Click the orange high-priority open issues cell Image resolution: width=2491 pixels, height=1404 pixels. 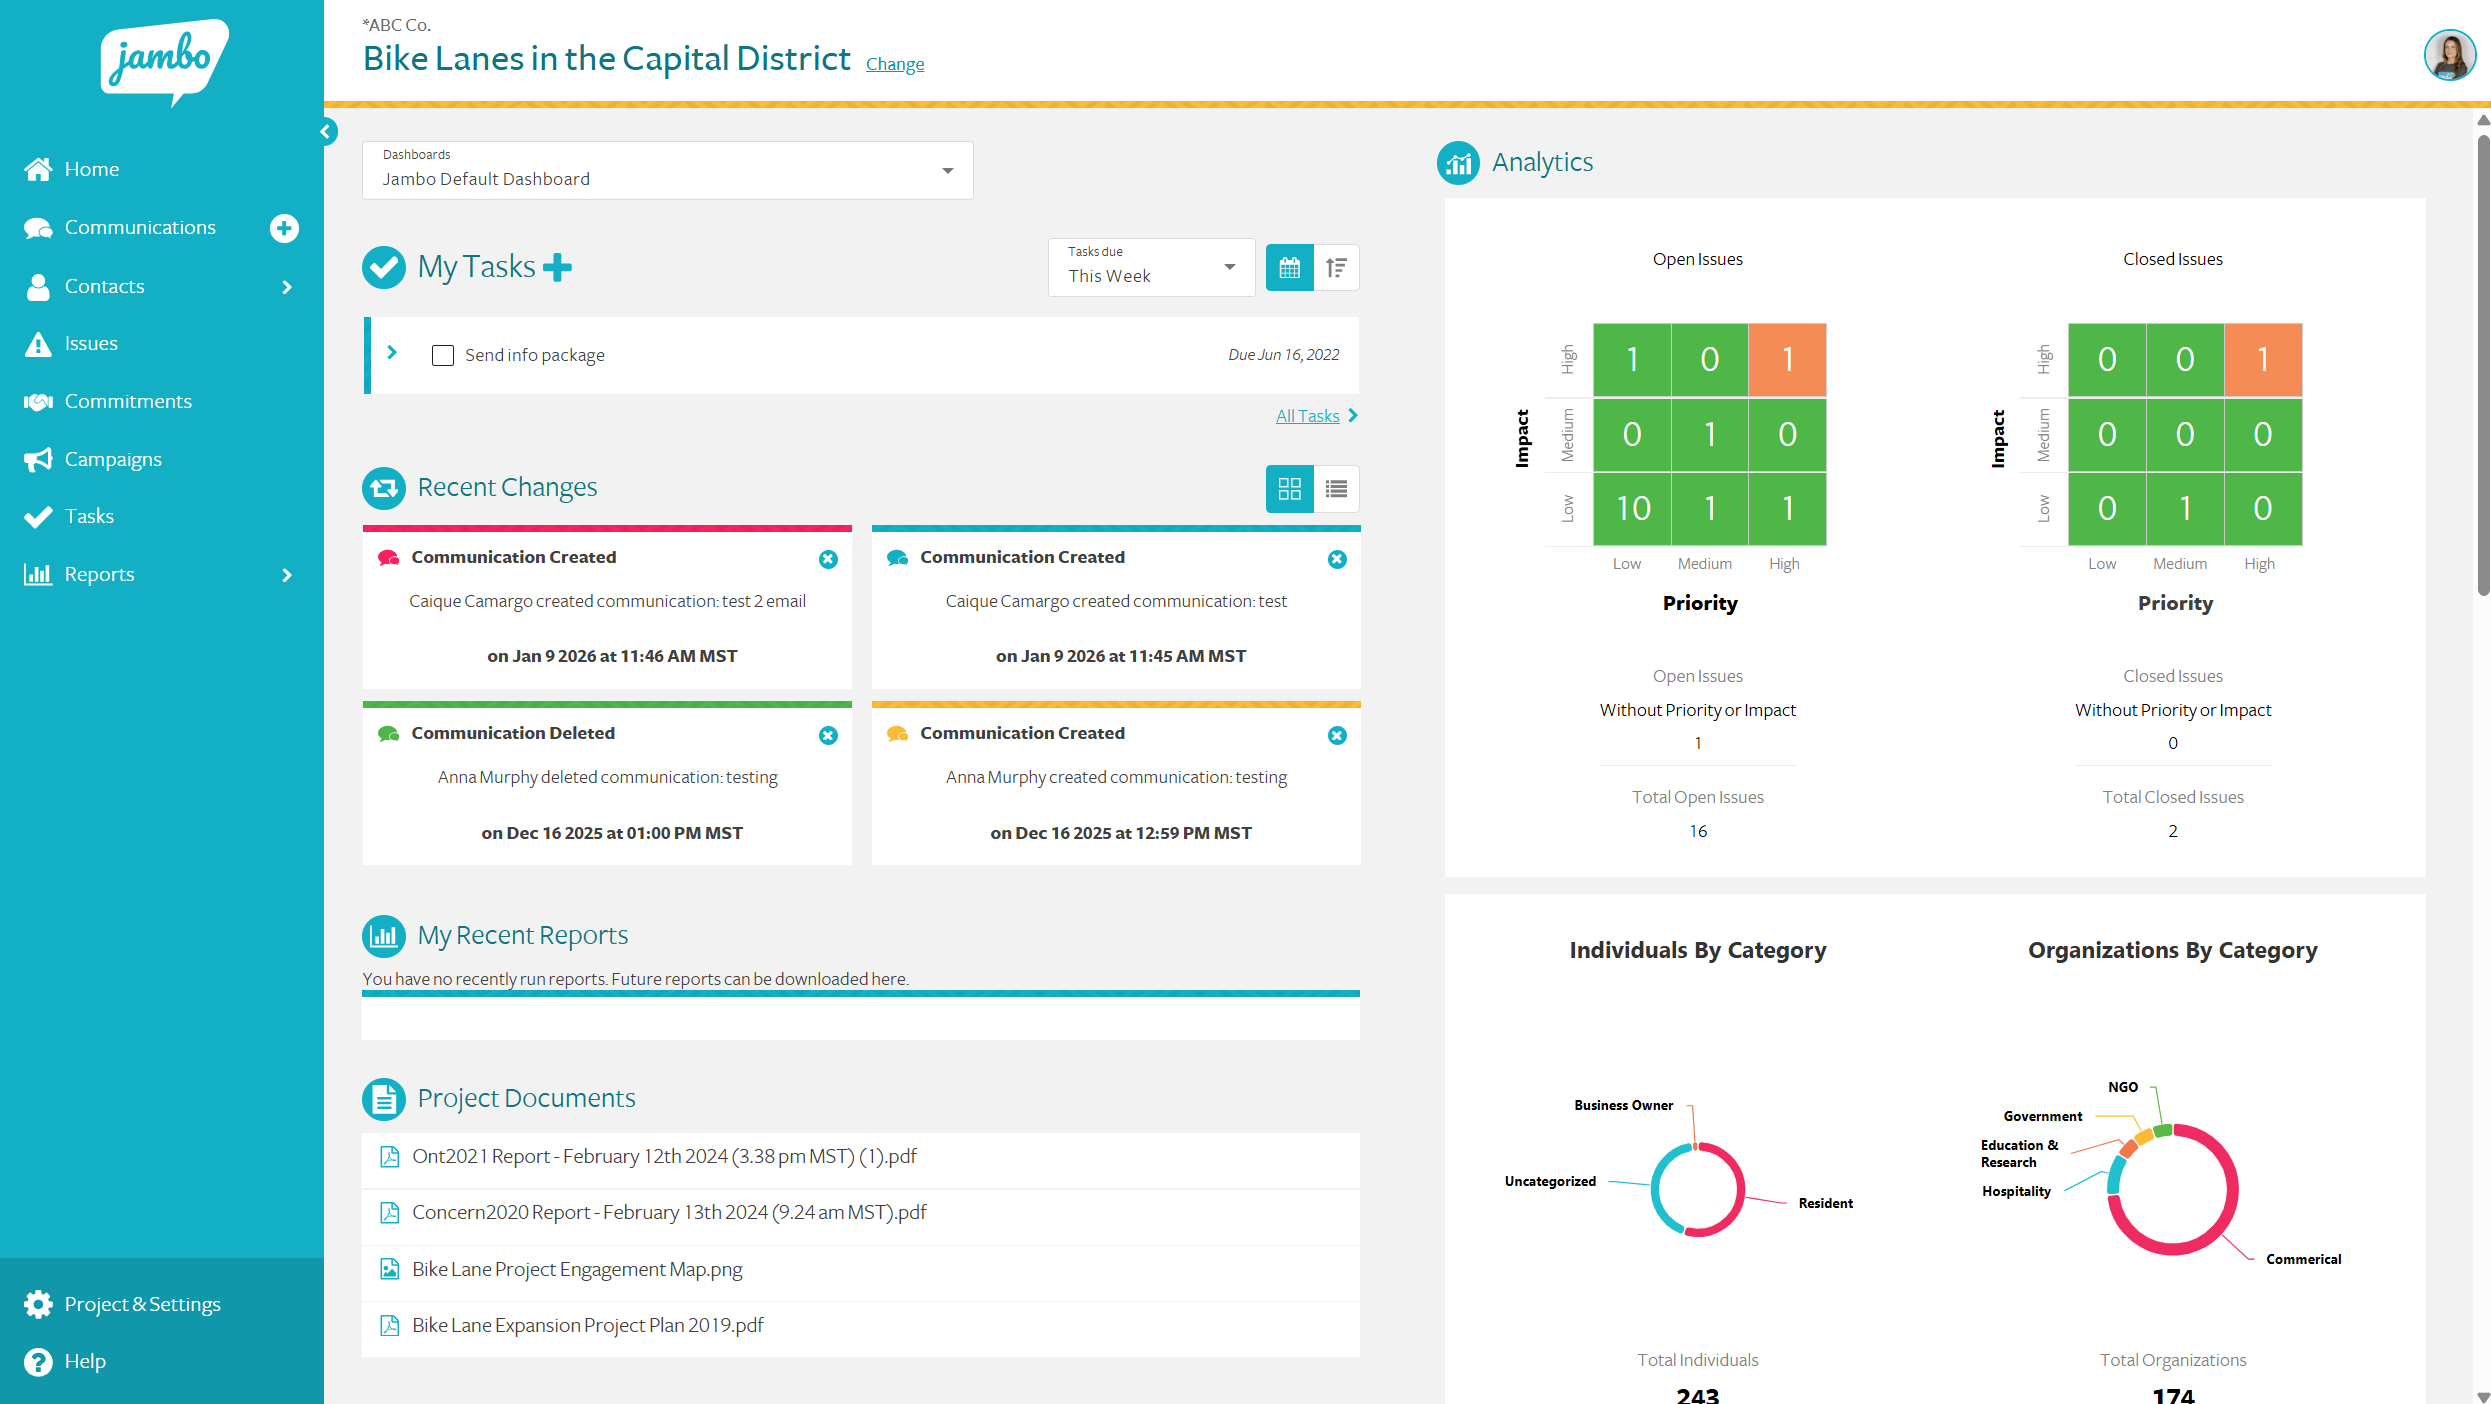point(1787,360)
